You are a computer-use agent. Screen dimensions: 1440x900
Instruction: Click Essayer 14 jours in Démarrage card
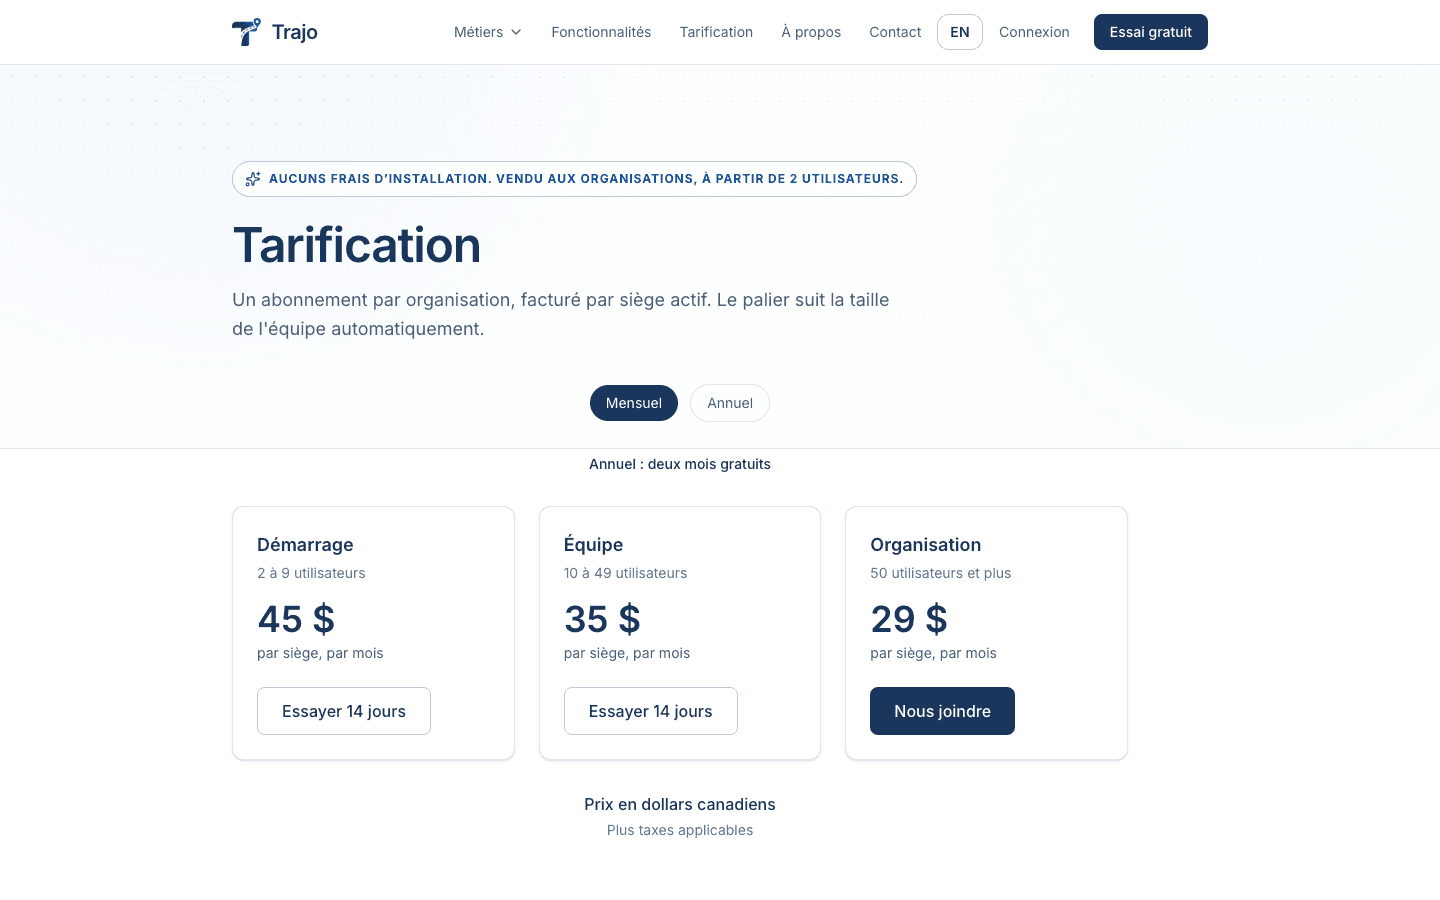[344, 711]
